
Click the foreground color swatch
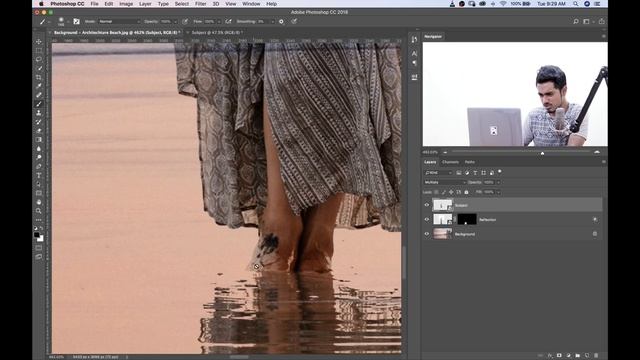[x=37, y=235]
